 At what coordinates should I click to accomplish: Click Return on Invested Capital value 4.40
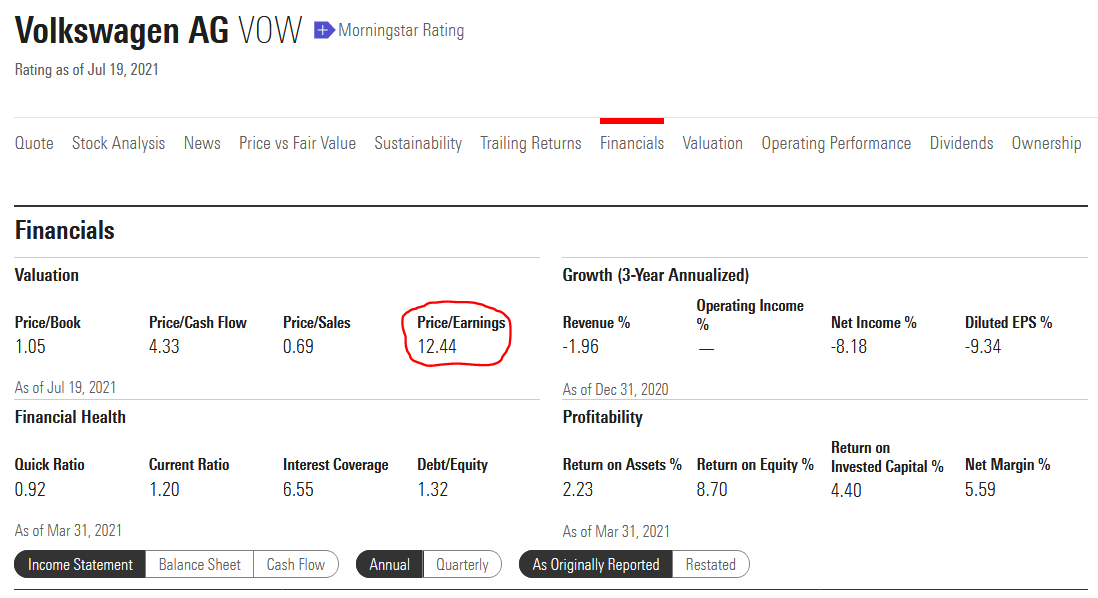pyautogui.click(x=847, y=490)
